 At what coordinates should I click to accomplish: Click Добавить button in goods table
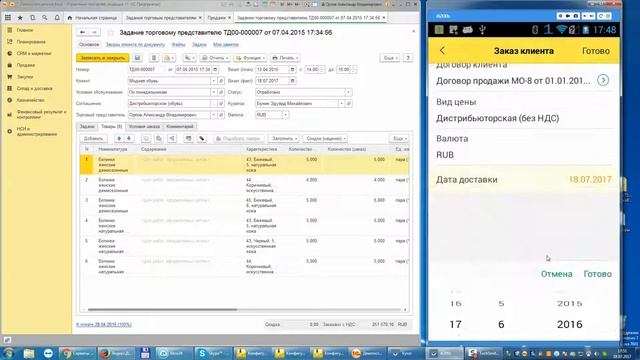pyautogui.click(x=93, y=139)
